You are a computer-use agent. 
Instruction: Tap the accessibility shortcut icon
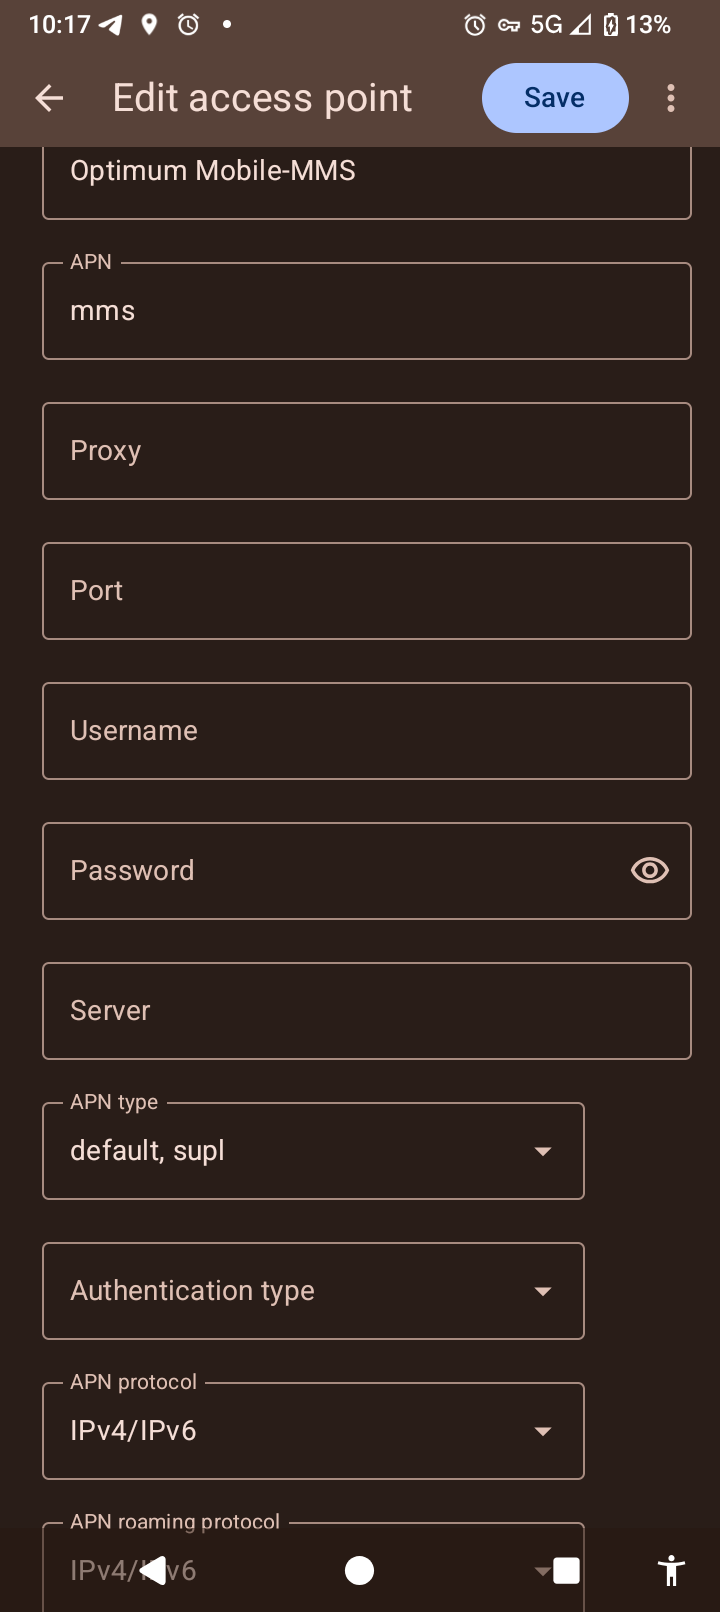(672, 1570)
